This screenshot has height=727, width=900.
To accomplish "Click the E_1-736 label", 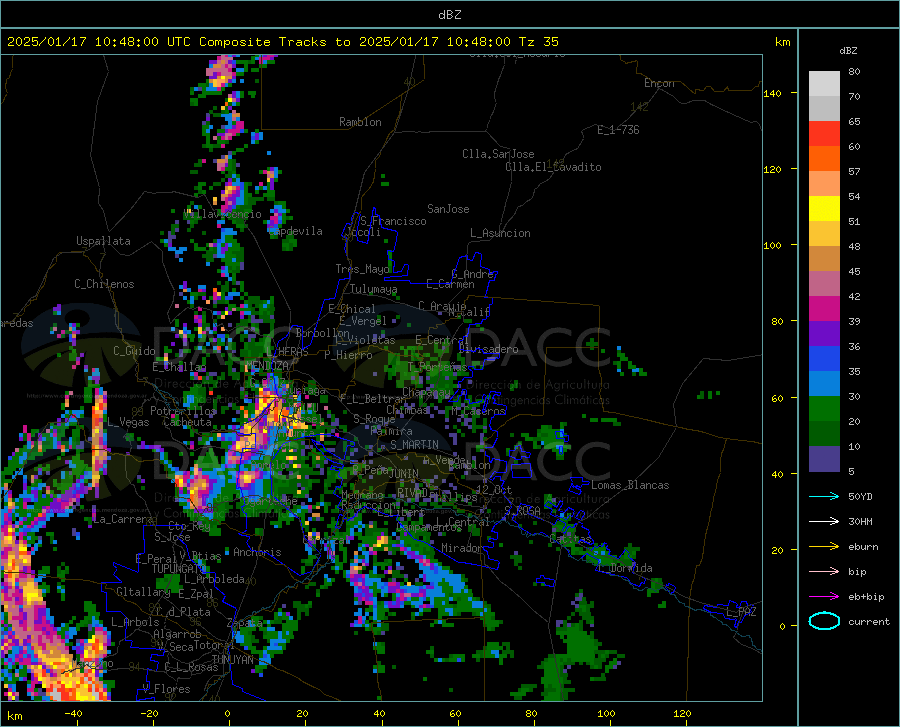I will [x=618, y=130].
